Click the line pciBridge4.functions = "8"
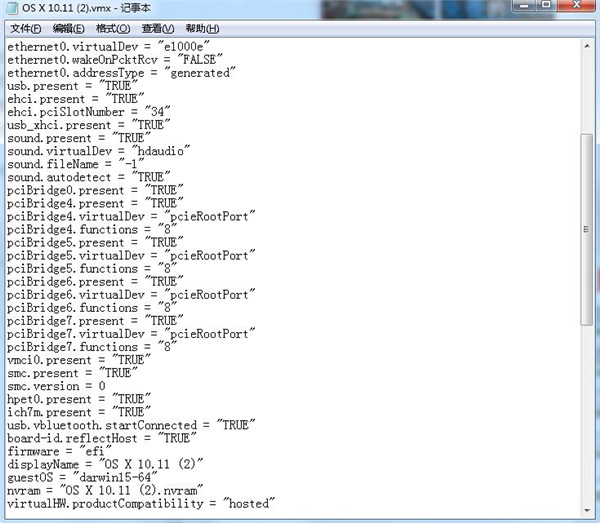600x523 pixels. click(92, 229)
